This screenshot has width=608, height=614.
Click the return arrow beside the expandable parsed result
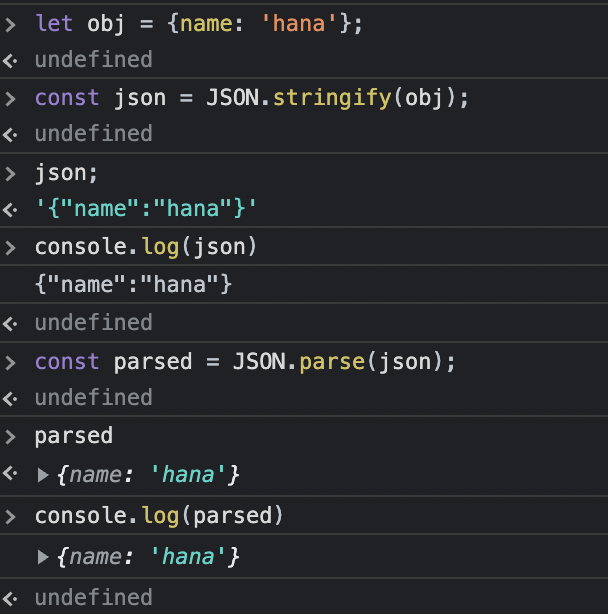tap(10, 473)
